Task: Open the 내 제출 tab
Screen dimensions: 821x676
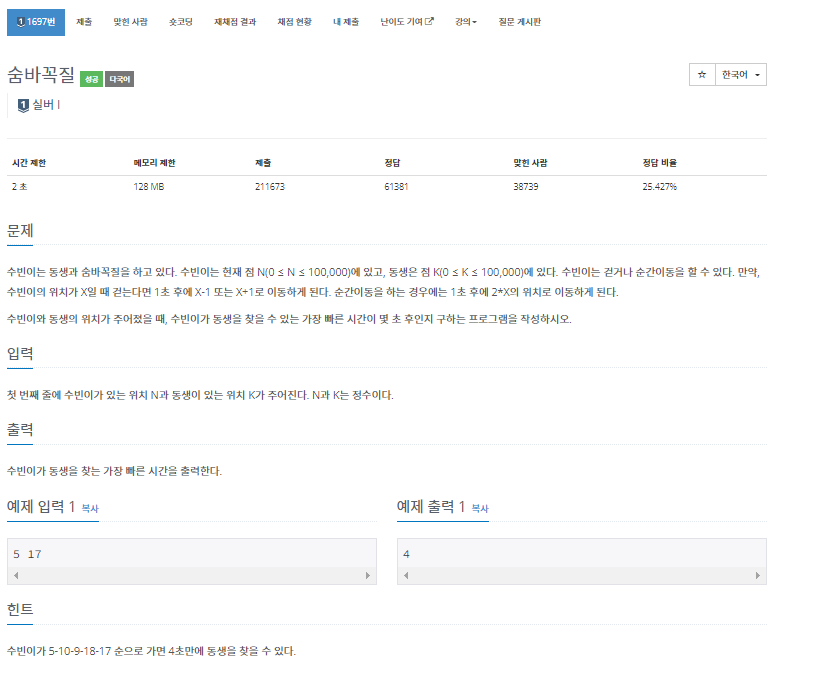Action: tap(346, 22)
